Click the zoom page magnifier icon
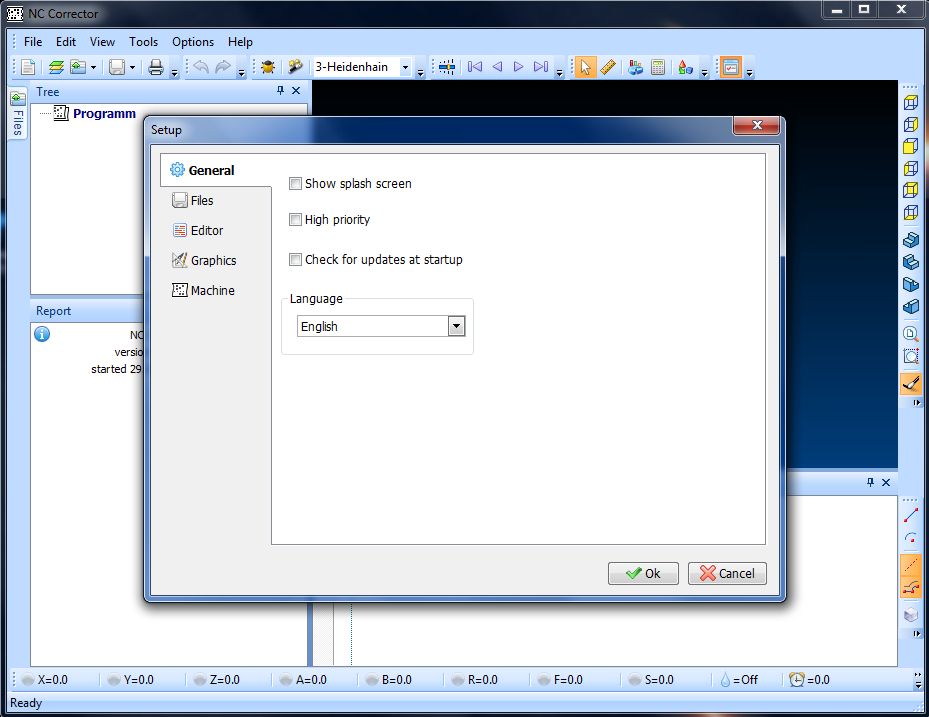This screenshot has height=717, width=929. tap(911, 334)
